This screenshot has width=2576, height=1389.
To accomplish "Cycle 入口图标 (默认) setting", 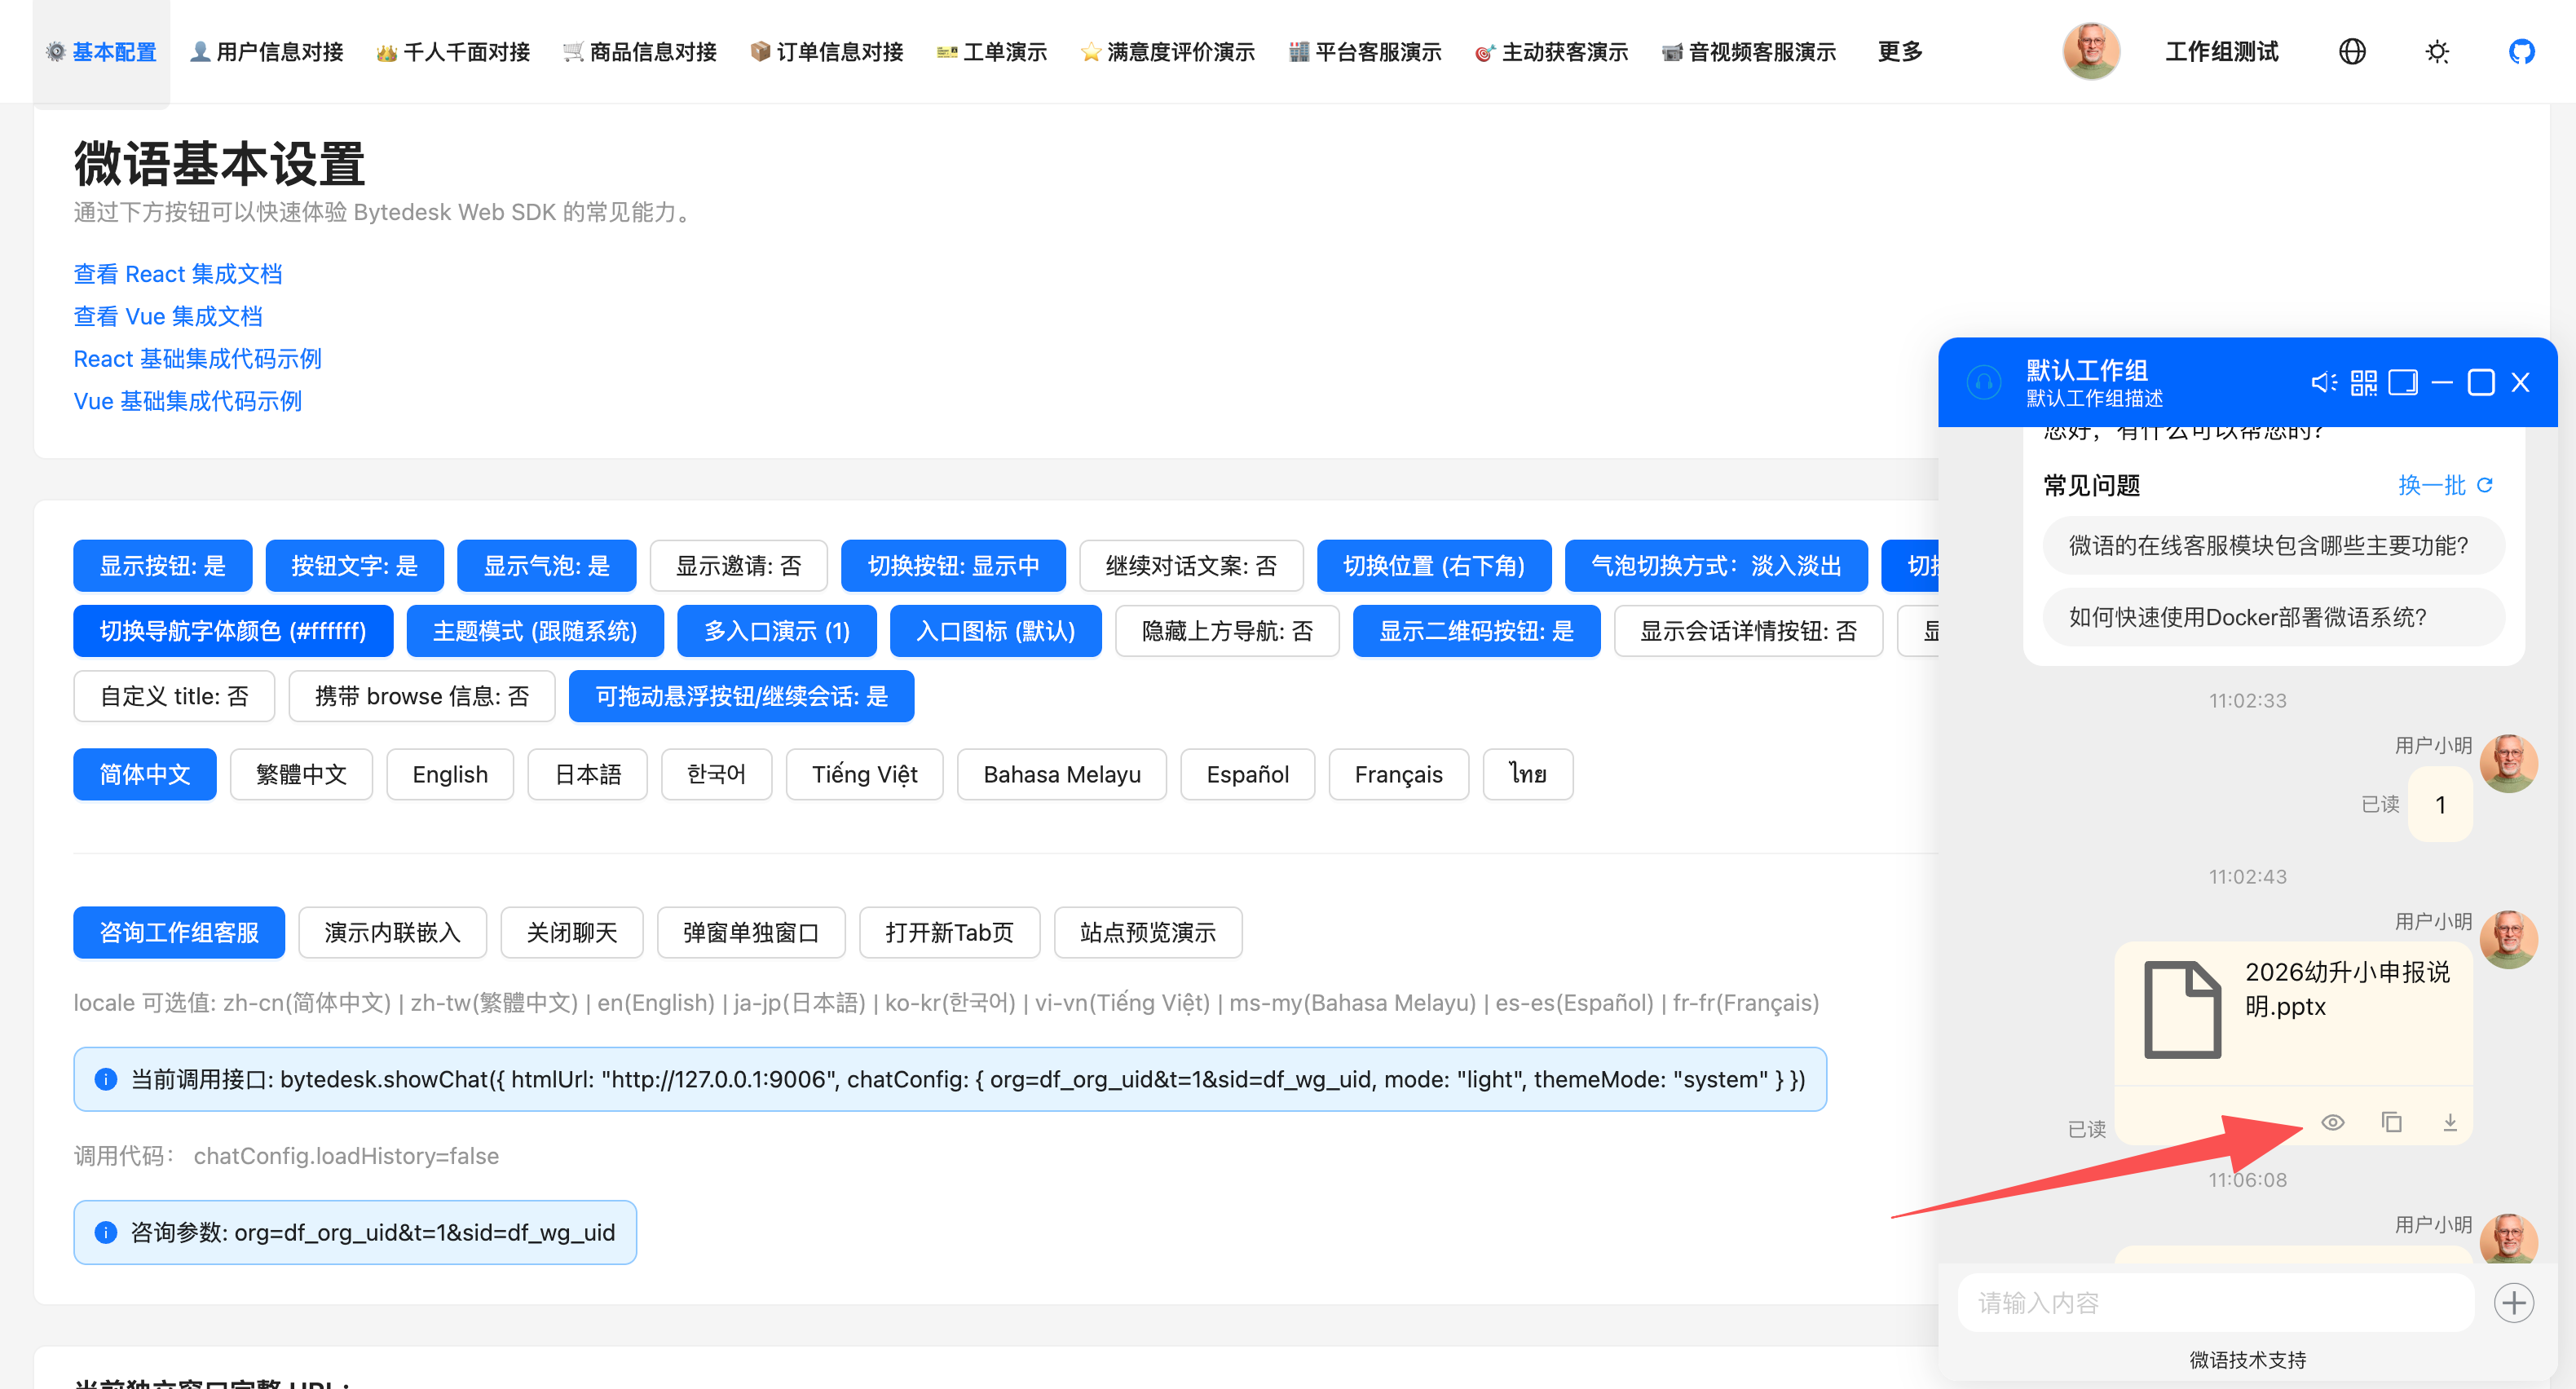I will (x=996, y=631).
